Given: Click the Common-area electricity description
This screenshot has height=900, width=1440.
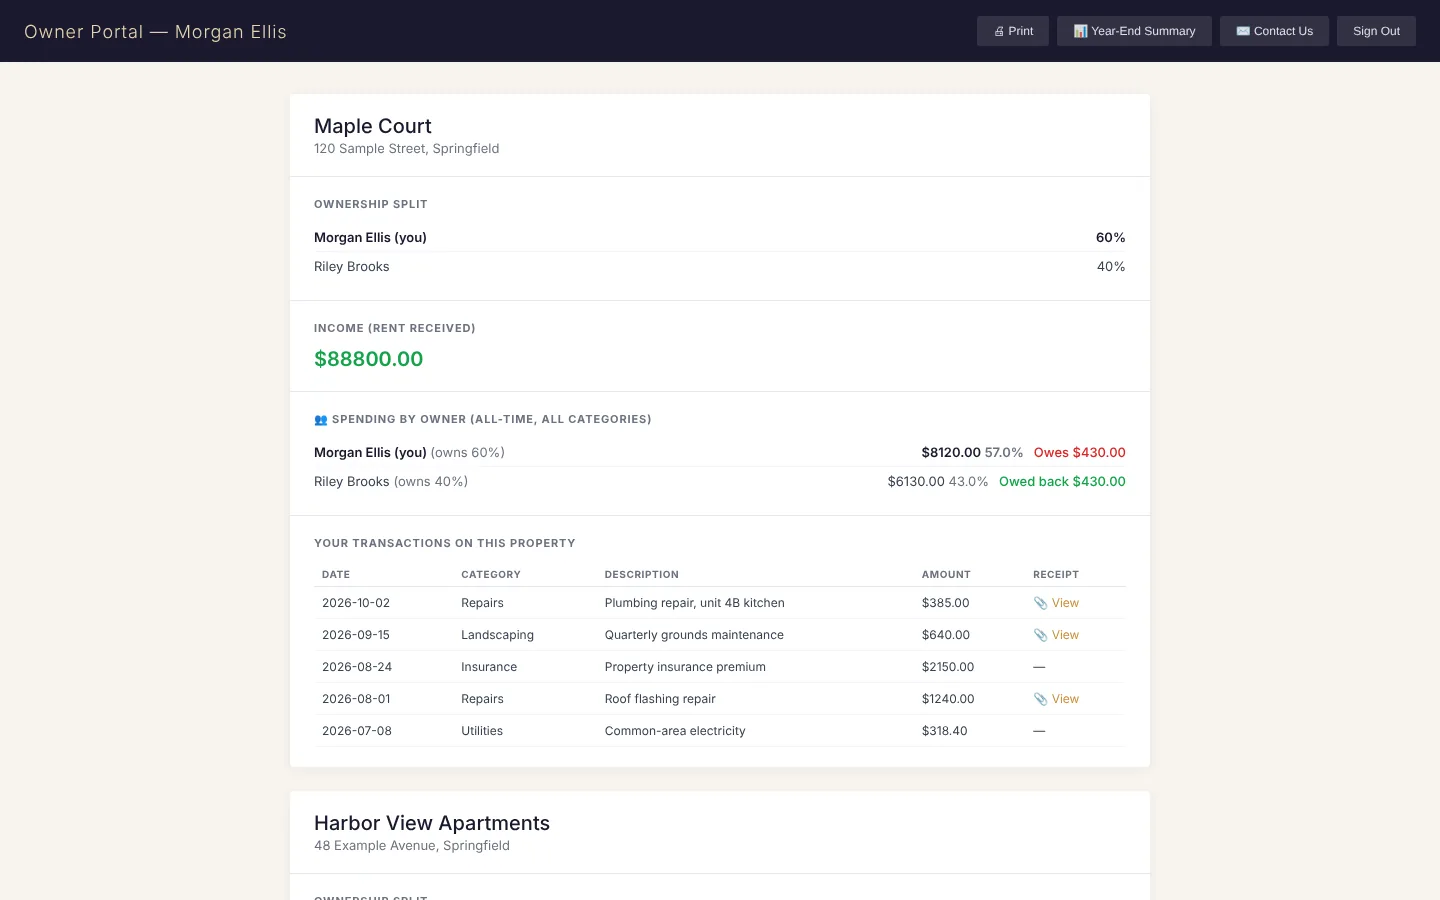Looking at the screenshot, I should tap(675, 731).
